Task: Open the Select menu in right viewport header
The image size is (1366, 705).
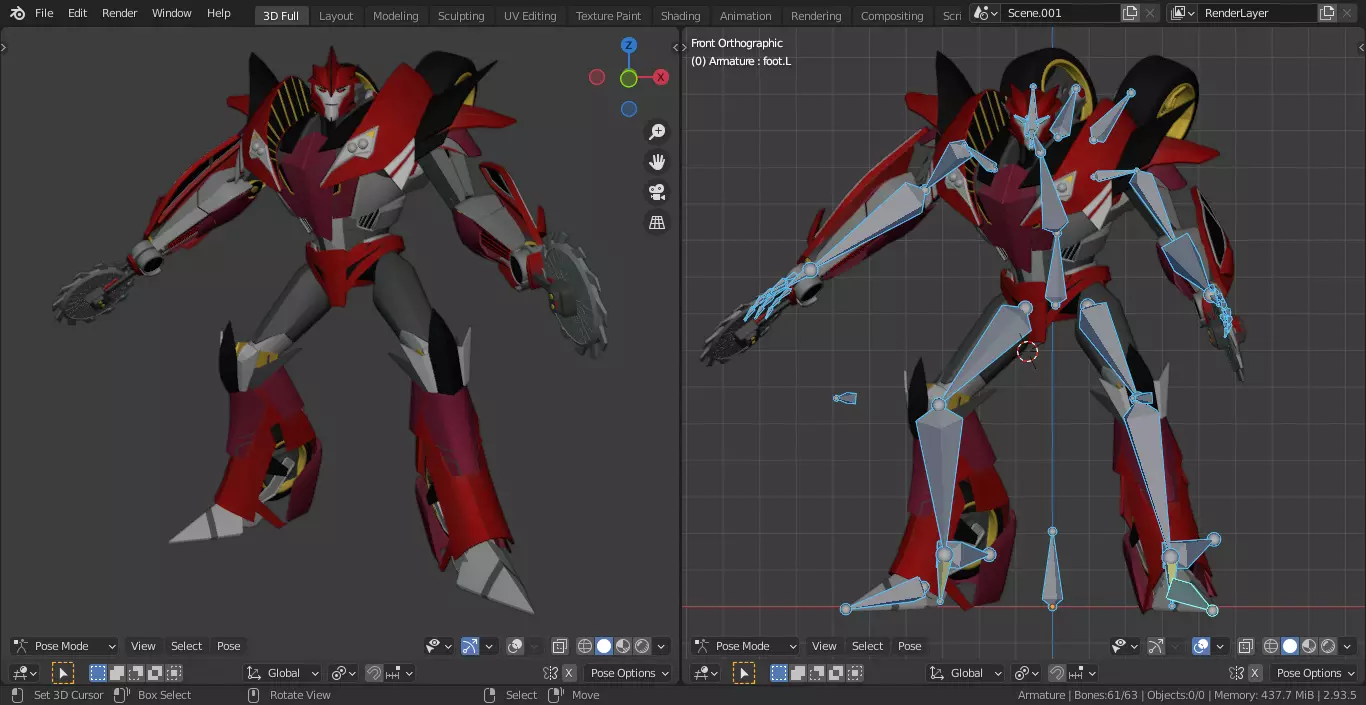Action: [867, 646]
